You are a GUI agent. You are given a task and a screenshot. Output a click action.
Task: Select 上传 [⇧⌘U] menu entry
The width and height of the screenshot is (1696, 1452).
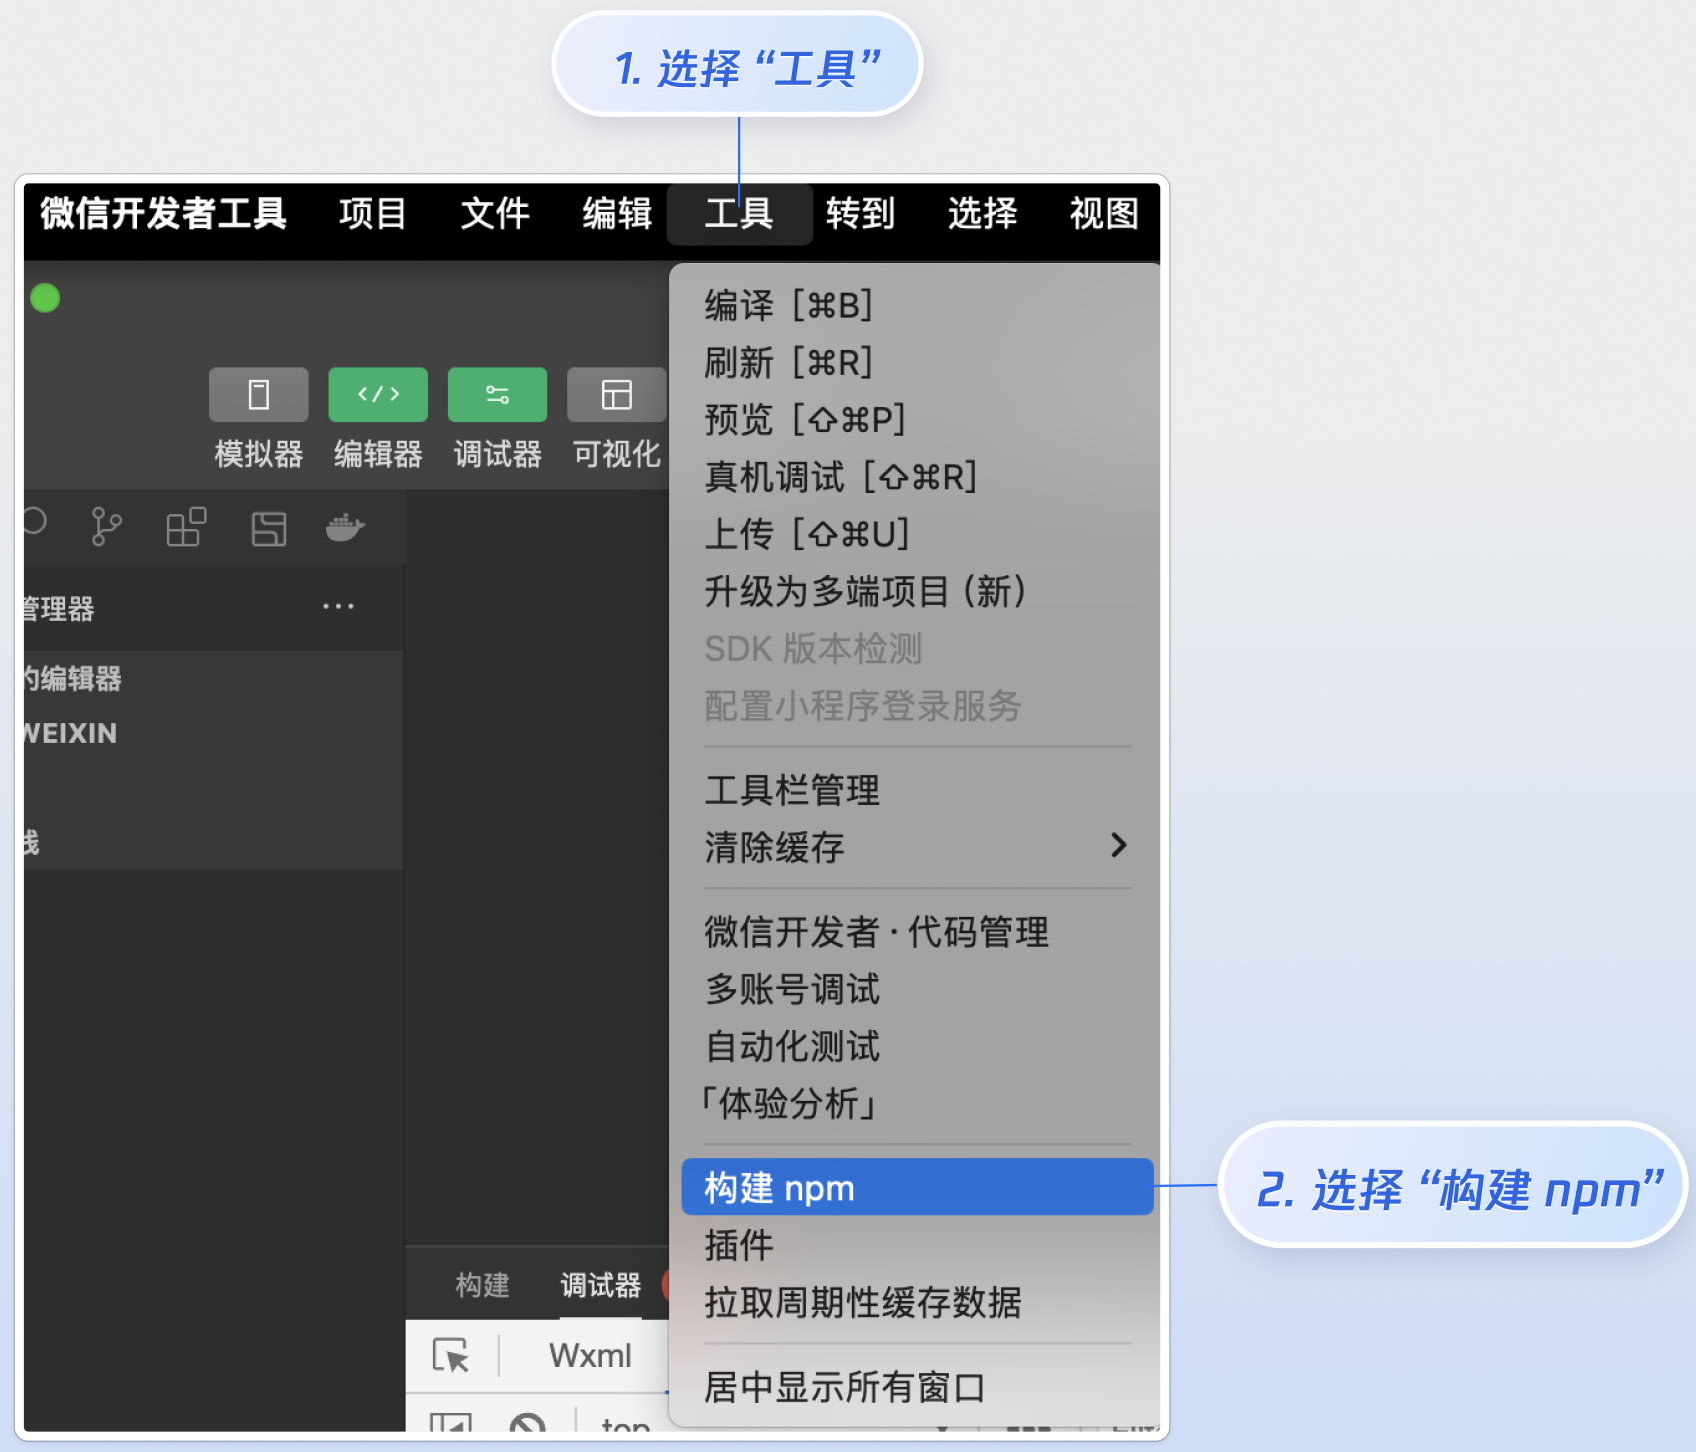point(917,534)
